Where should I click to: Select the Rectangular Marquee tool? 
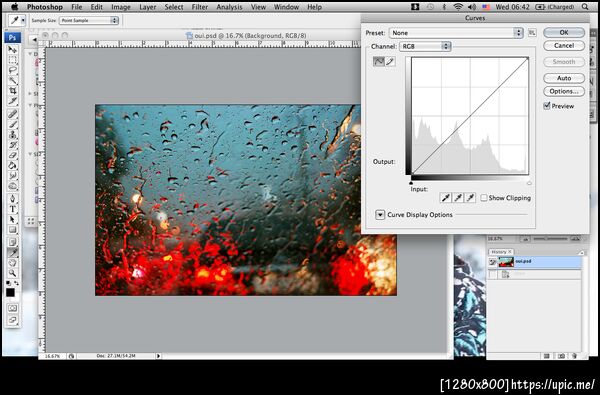(12, 60)
